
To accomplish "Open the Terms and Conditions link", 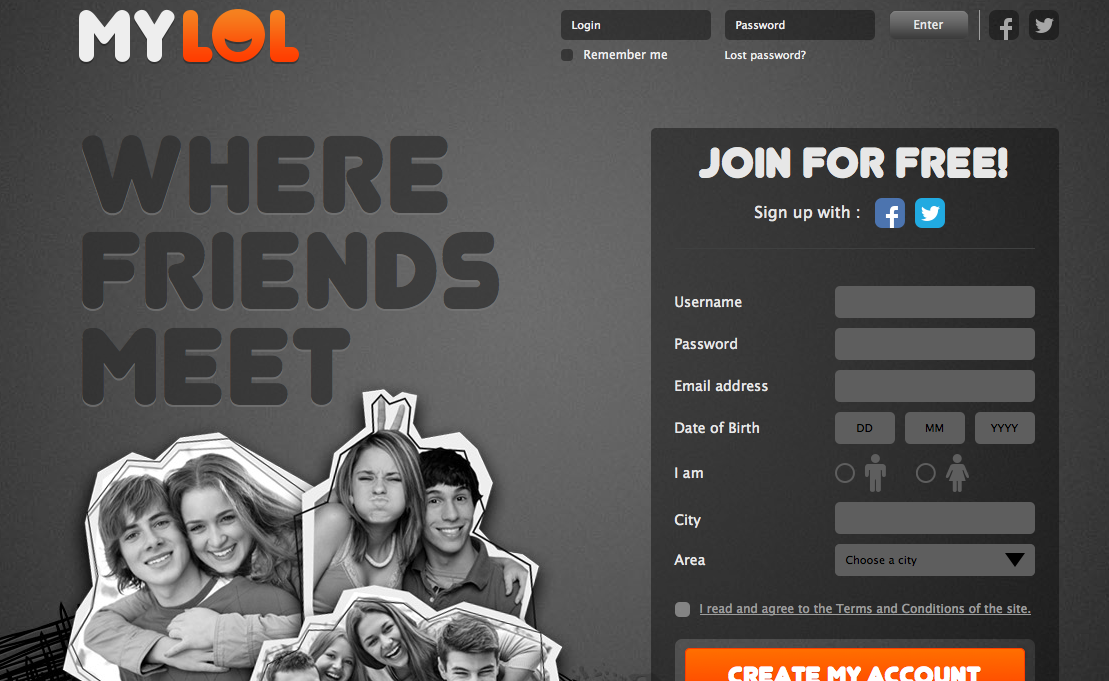I will pyautogui.click(x=864, y=608).
